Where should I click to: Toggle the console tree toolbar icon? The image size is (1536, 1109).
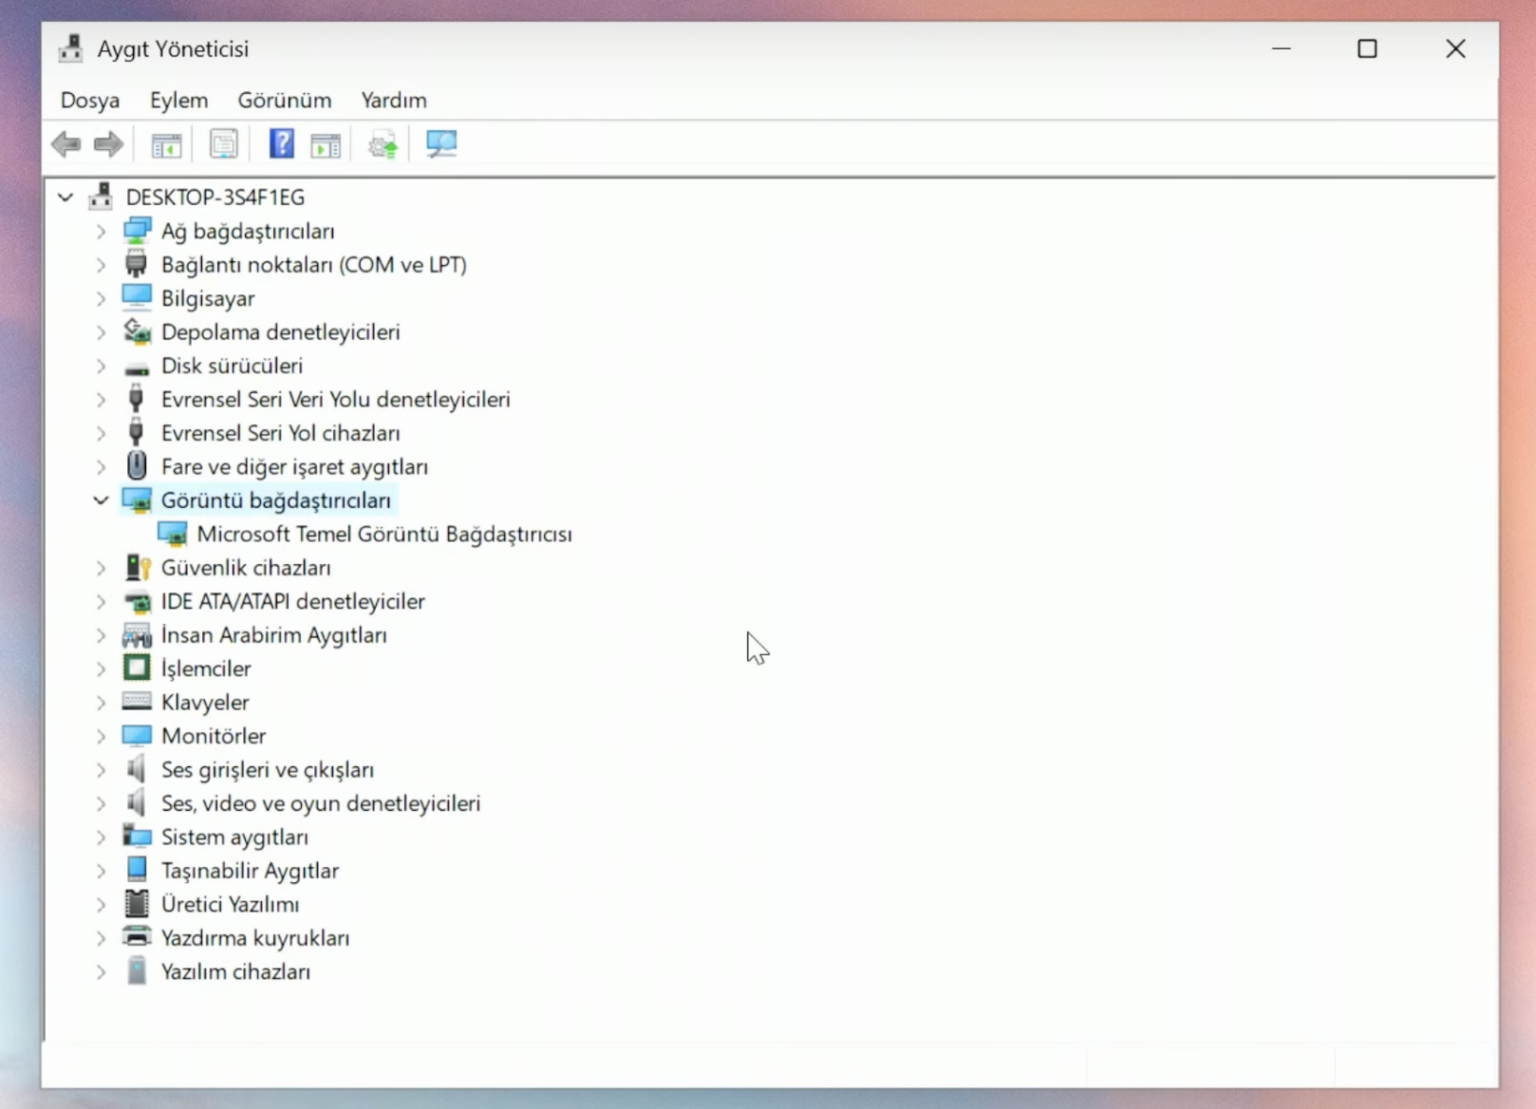pyautogui.click(x=166, y=145)
